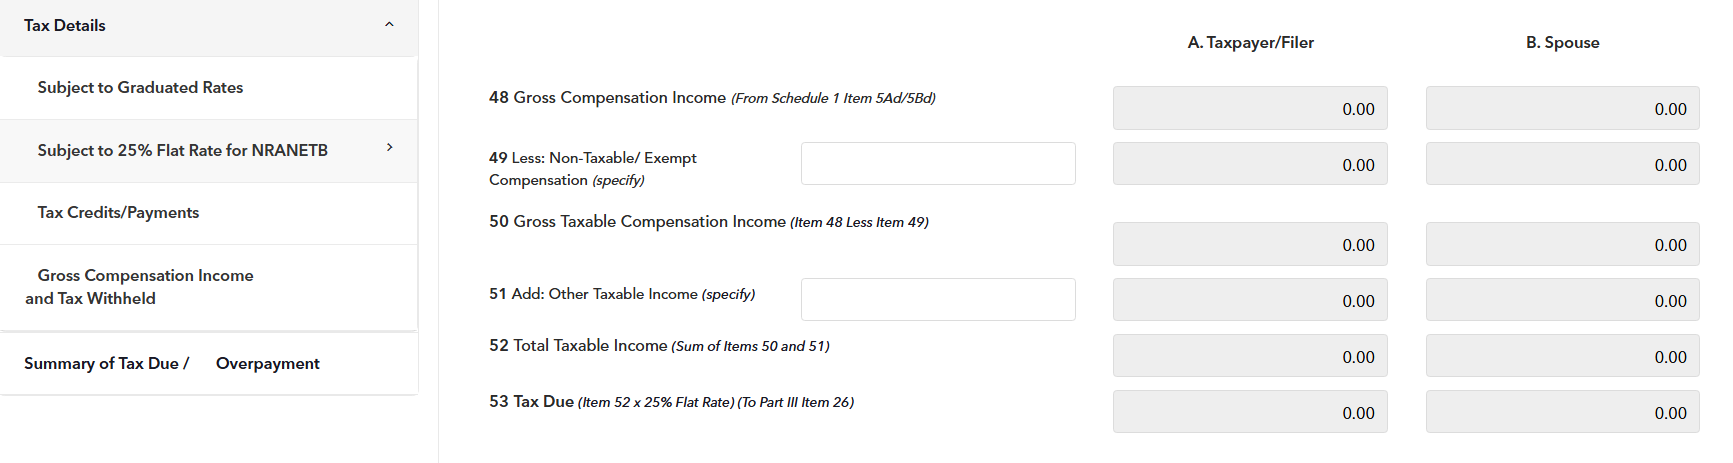Click the Tax Details header

pyautogui.click(x=65, y=26)
